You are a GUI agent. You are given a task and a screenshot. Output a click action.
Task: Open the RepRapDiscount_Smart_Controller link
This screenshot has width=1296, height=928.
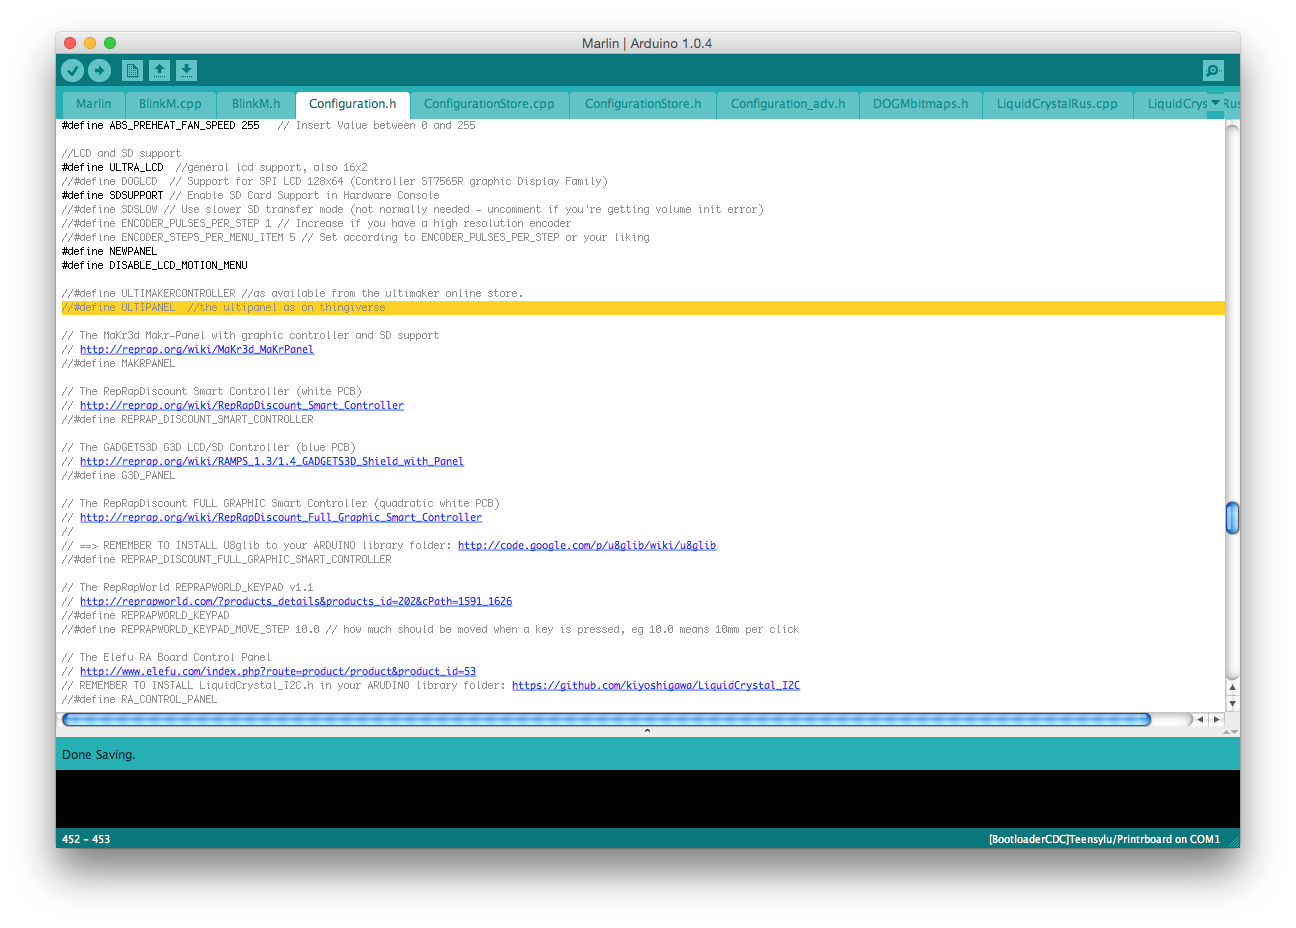point(242,406)
